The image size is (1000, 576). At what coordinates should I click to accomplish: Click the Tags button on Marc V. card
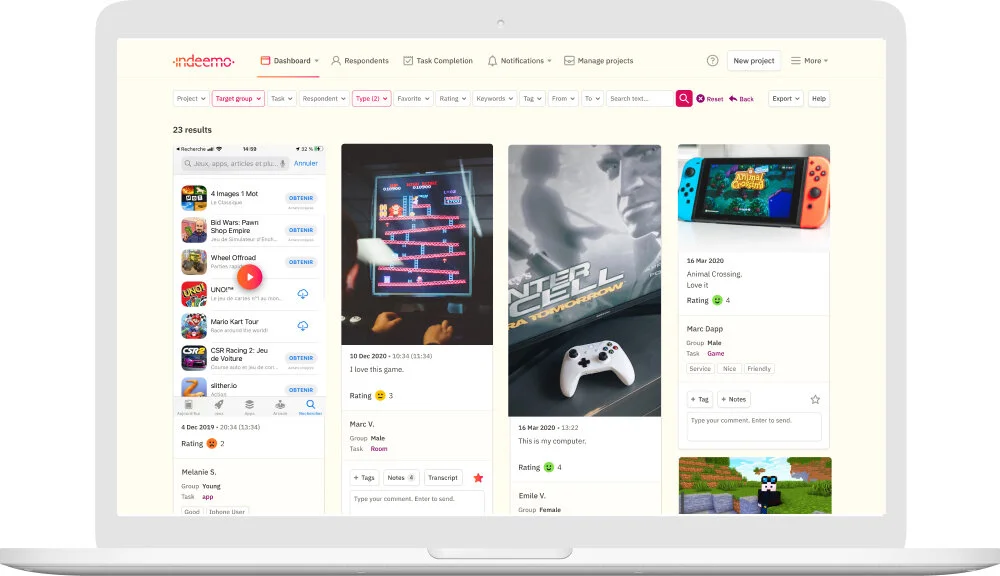(364, 478)
